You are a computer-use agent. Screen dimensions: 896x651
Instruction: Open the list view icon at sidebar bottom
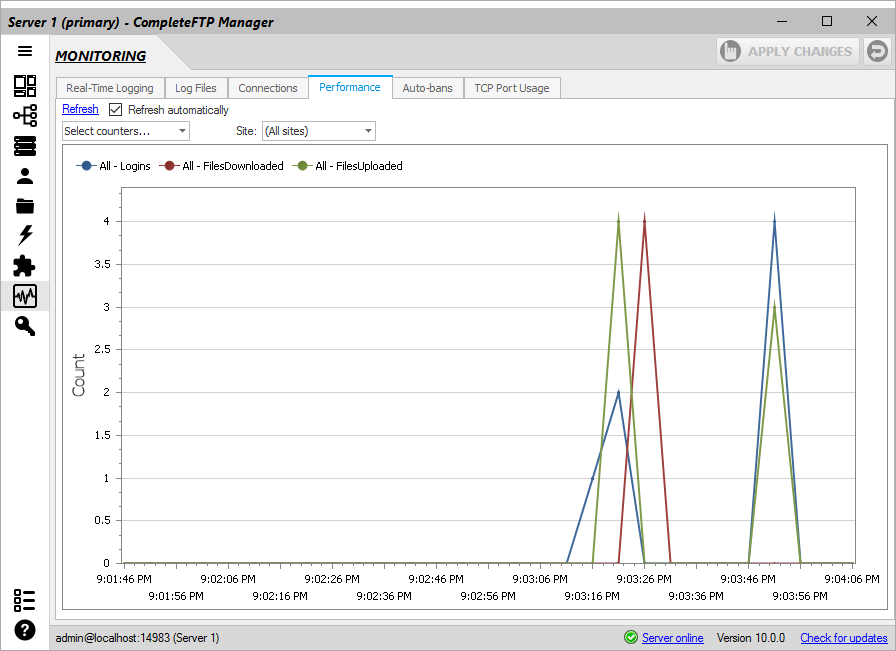click(x=25, y=600)
